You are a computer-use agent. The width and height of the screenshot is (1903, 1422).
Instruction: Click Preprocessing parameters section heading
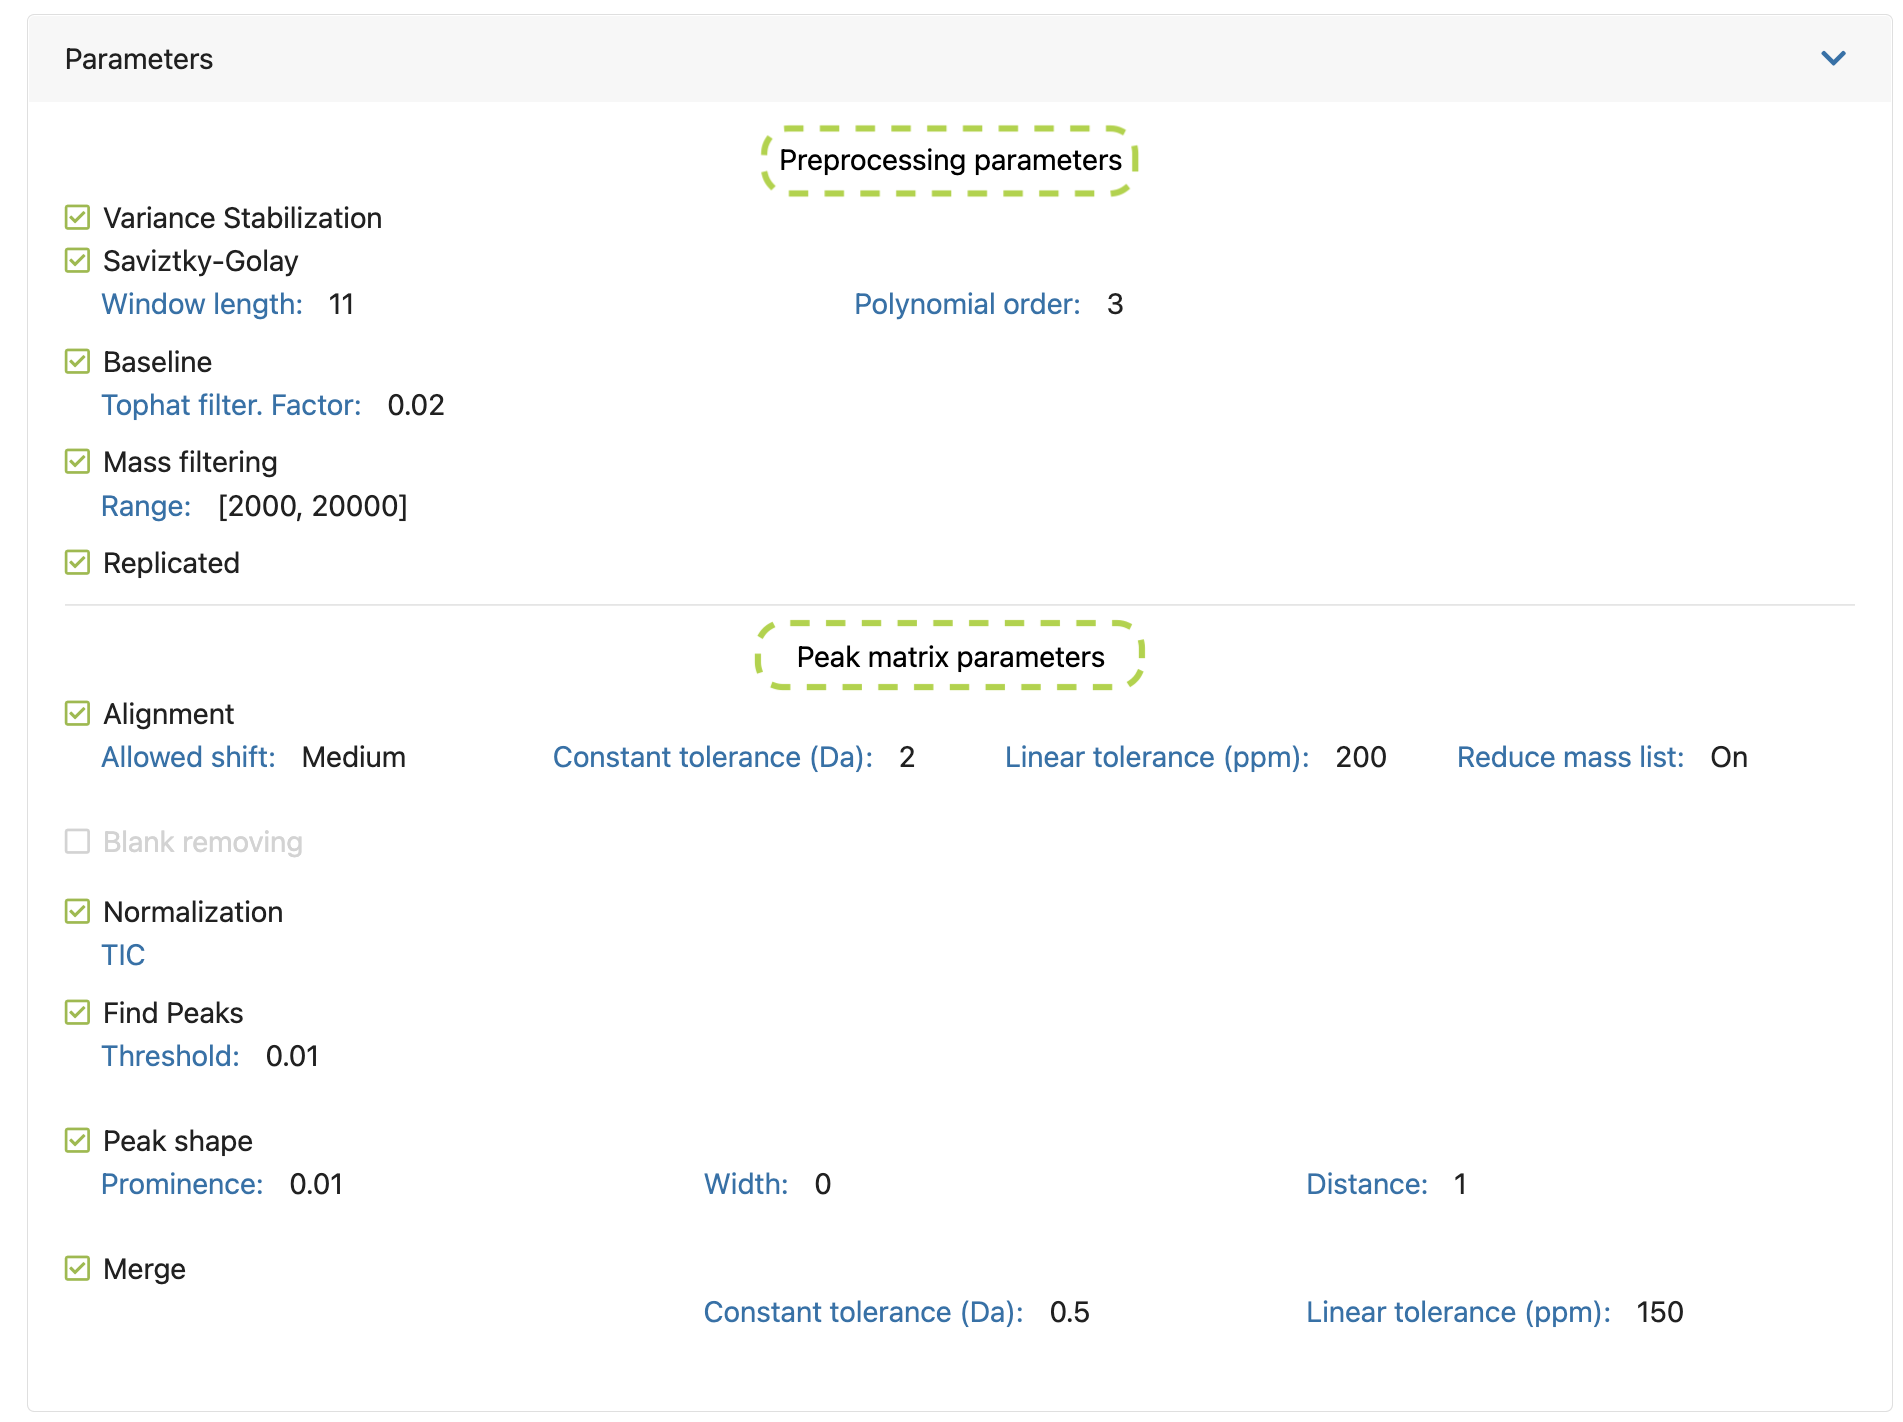click(x=950, y=160)
